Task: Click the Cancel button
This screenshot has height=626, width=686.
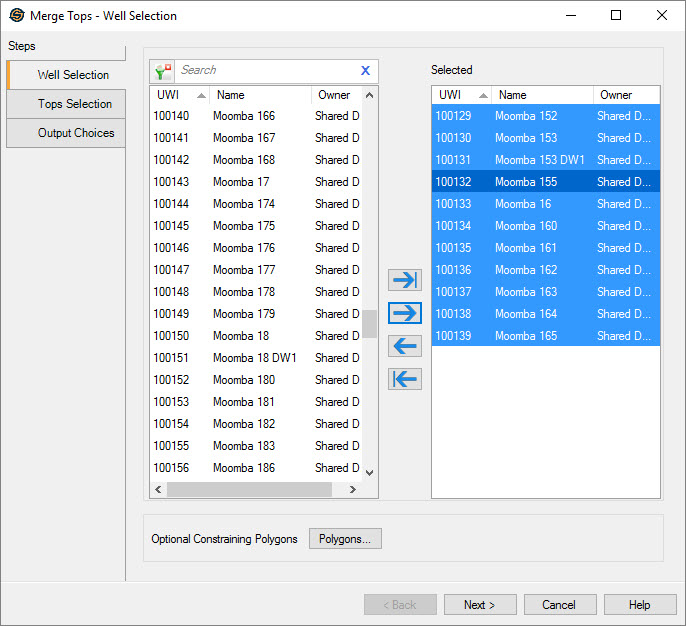Action: 559,605
